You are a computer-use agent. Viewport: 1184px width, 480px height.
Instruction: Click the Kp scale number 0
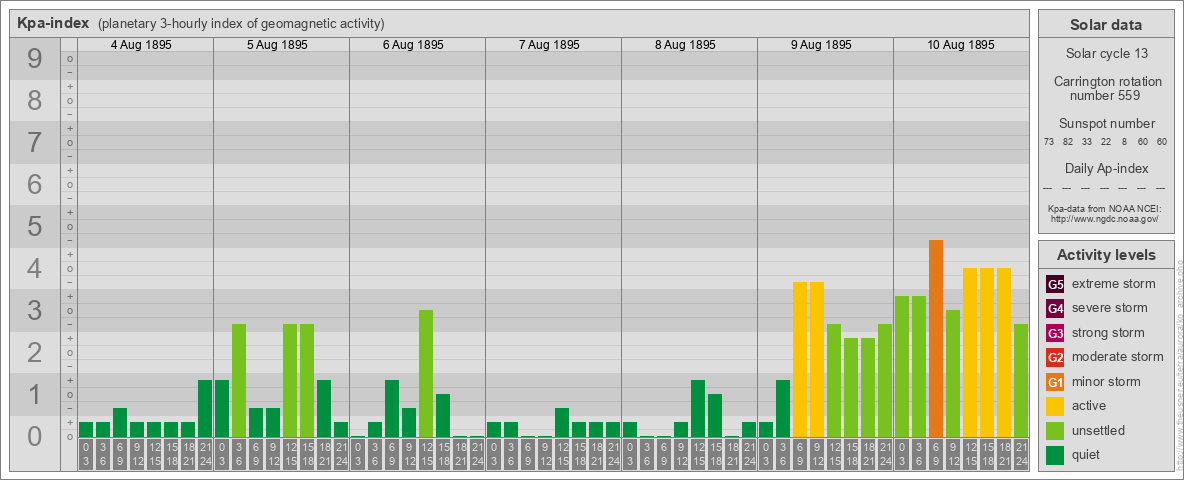[x=35, y=436]
